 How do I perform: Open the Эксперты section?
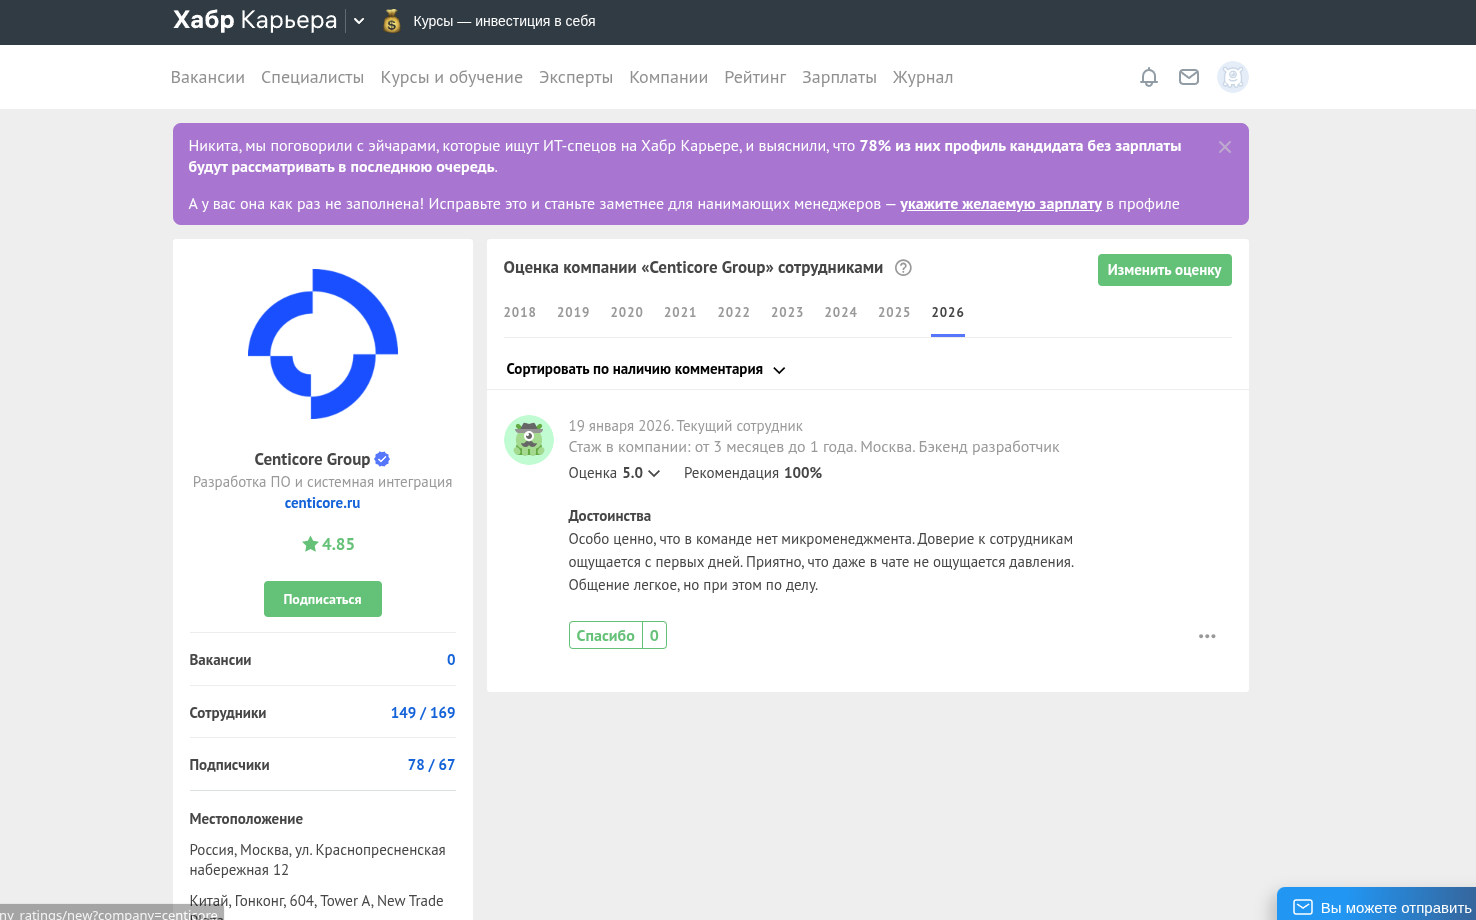(x=576, y=77)
